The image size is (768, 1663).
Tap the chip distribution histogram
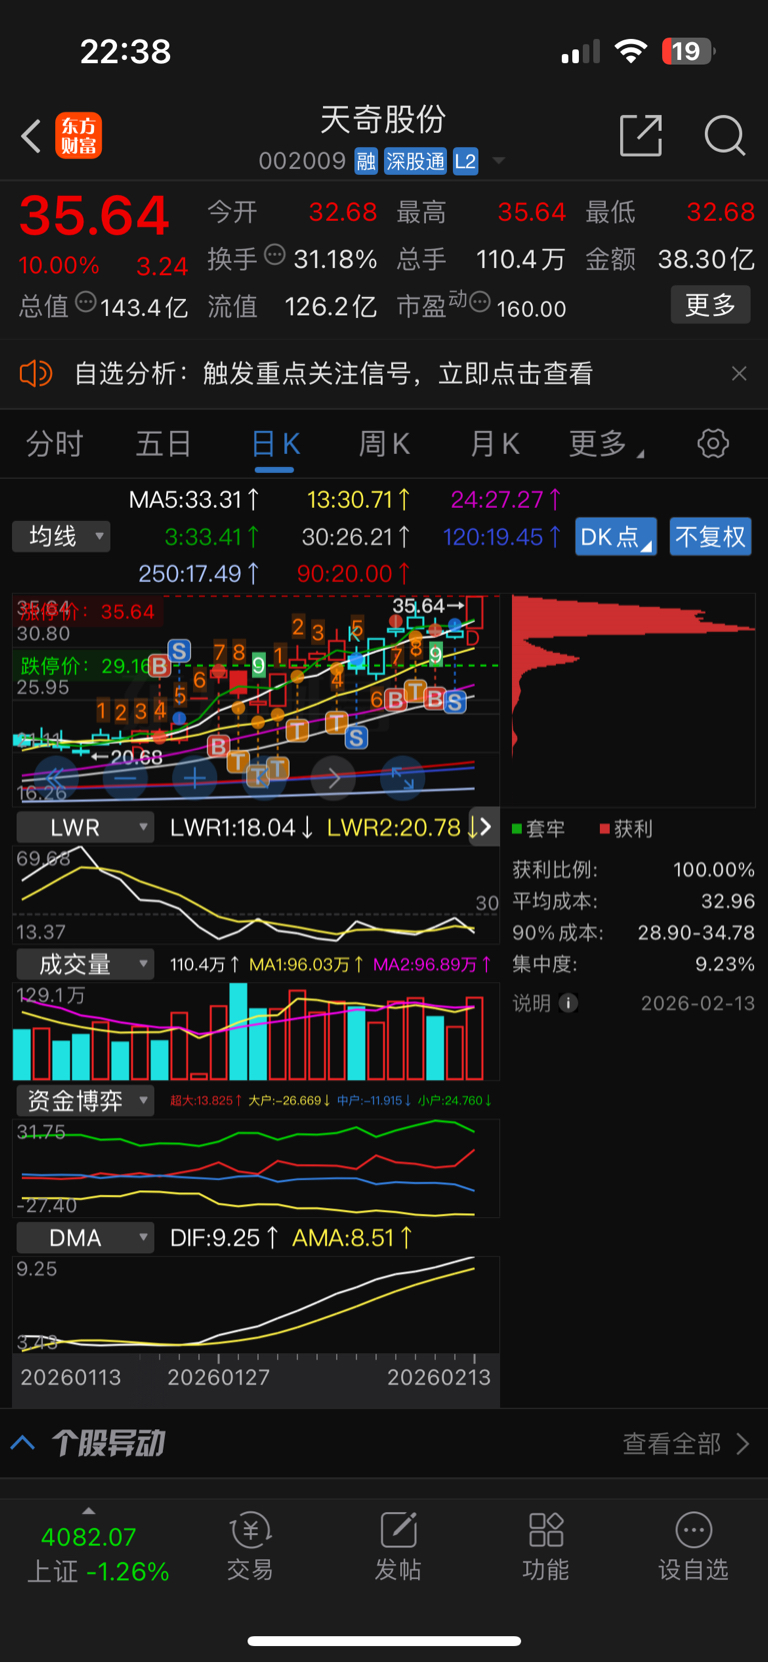point(633,700)
